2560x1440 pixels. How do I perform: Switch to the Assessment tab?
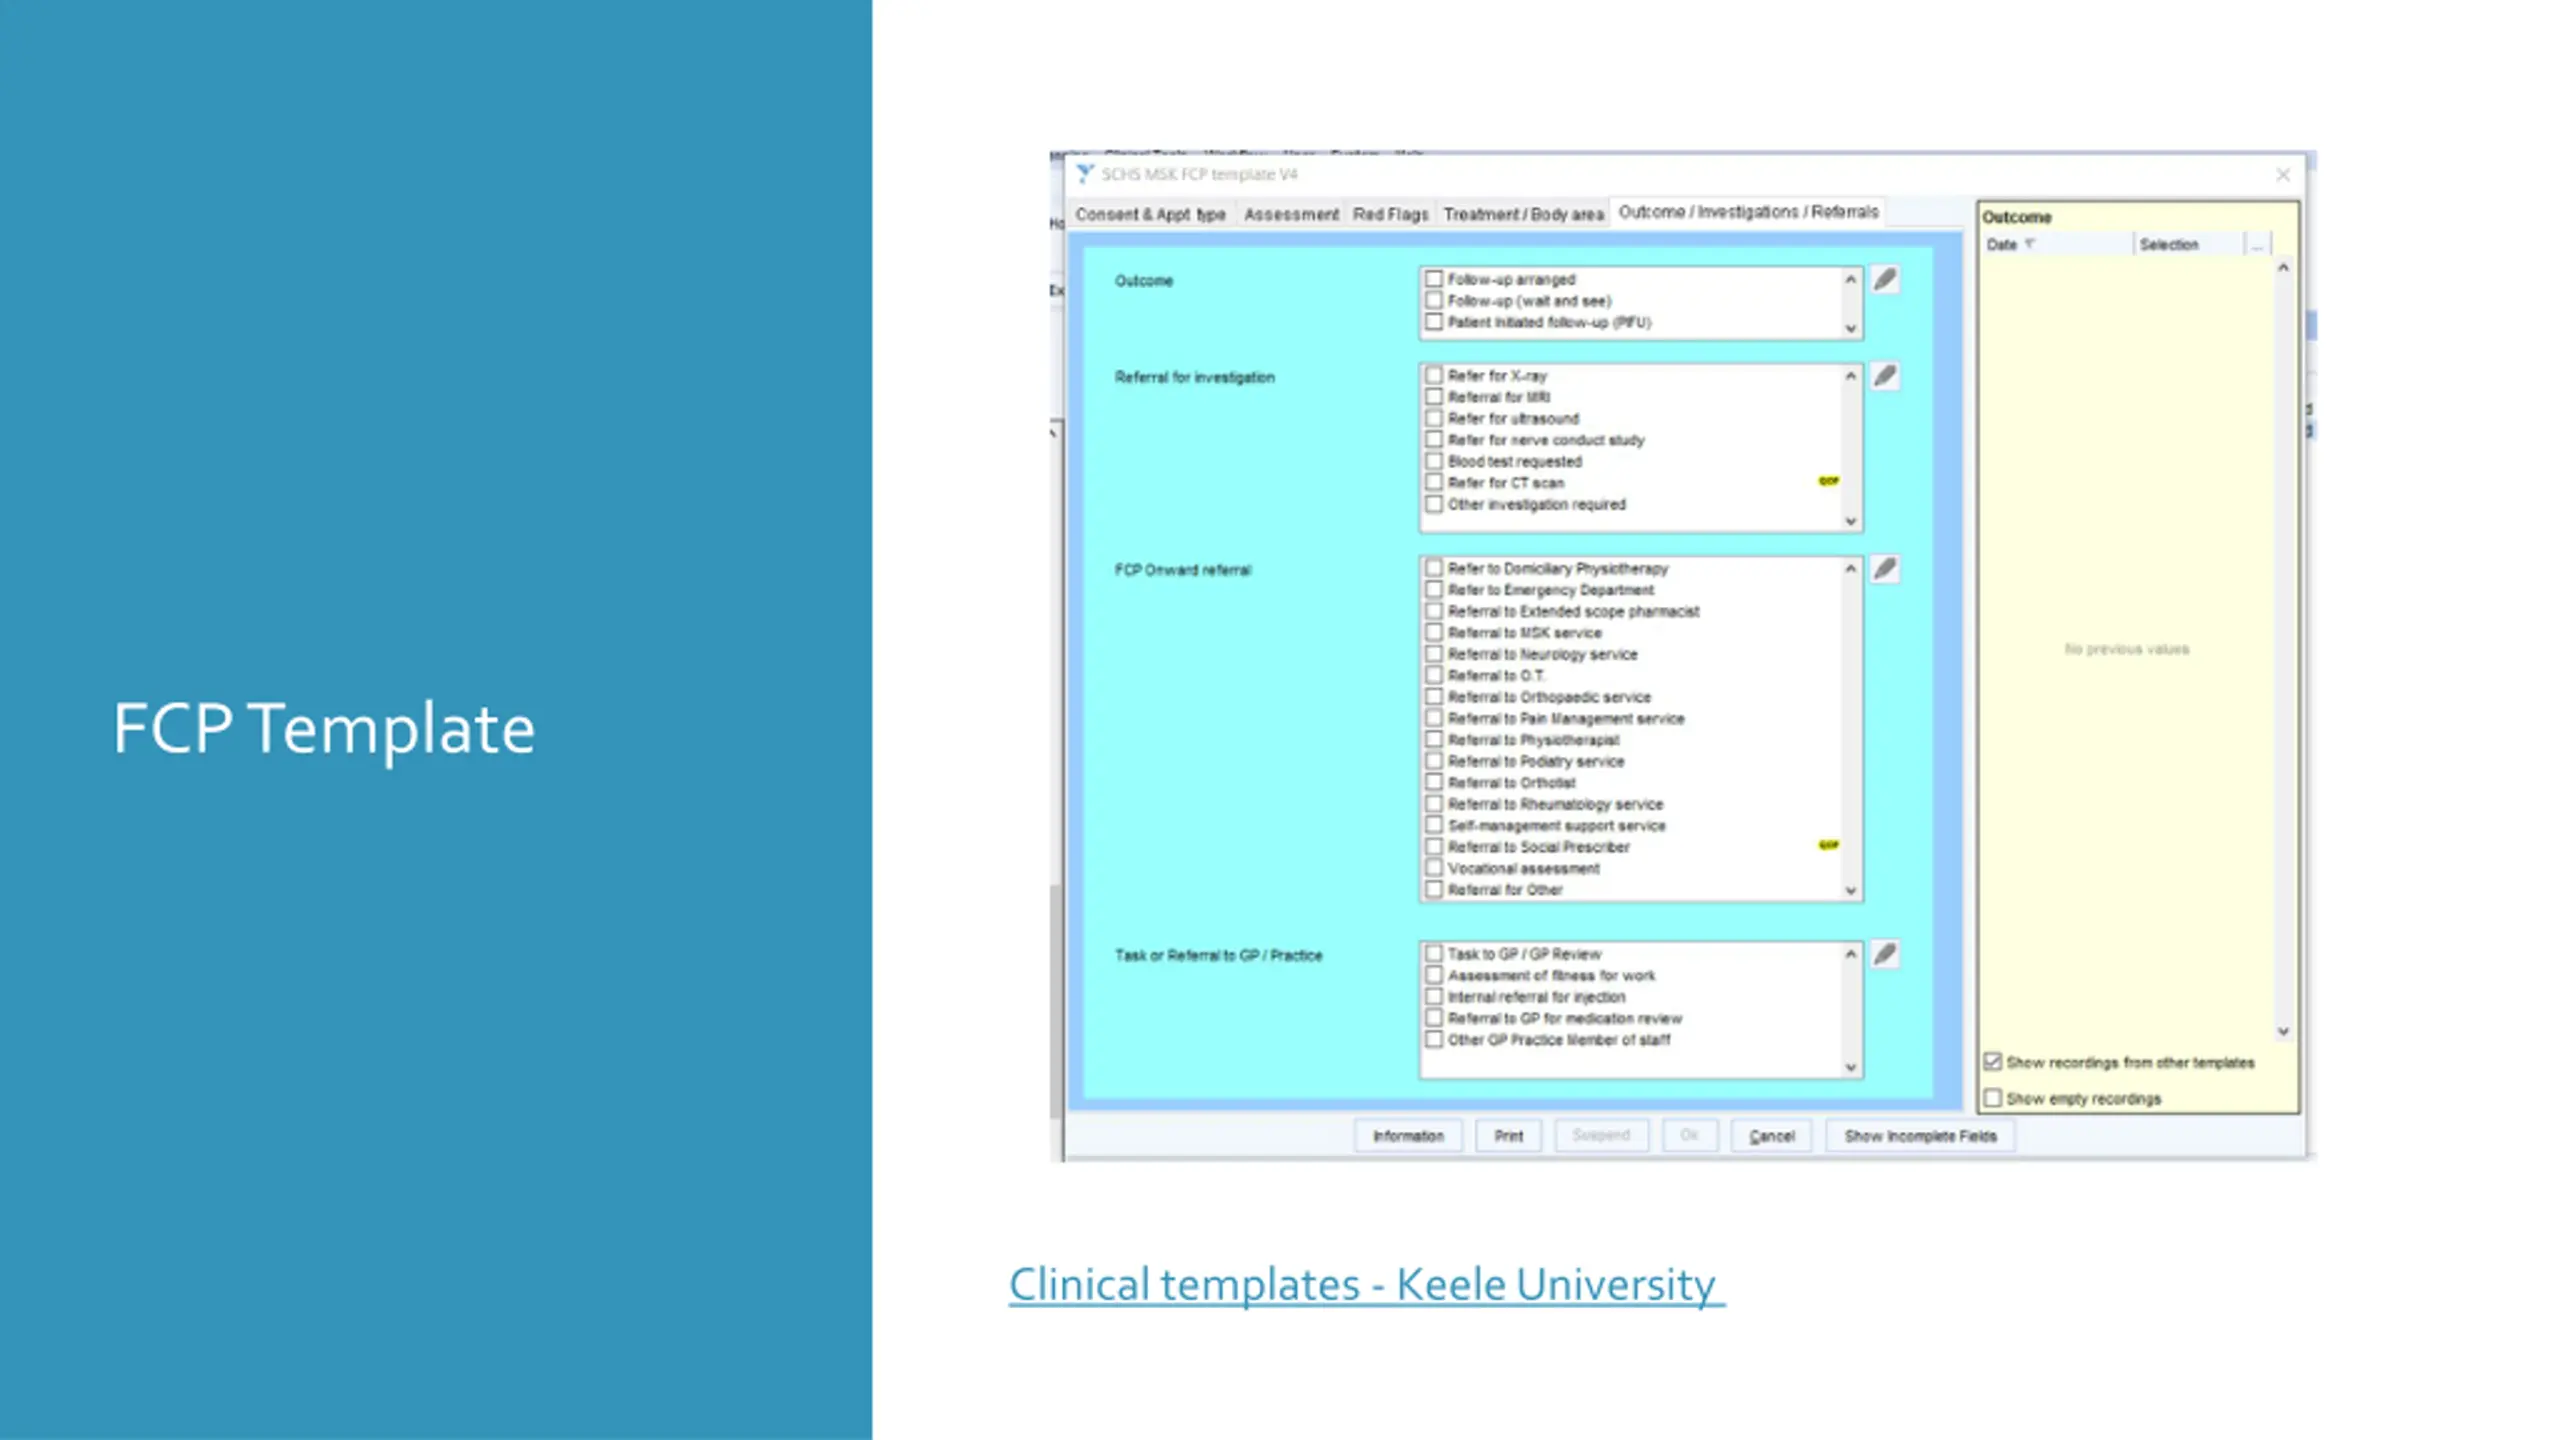click(x=1291, y=214)
